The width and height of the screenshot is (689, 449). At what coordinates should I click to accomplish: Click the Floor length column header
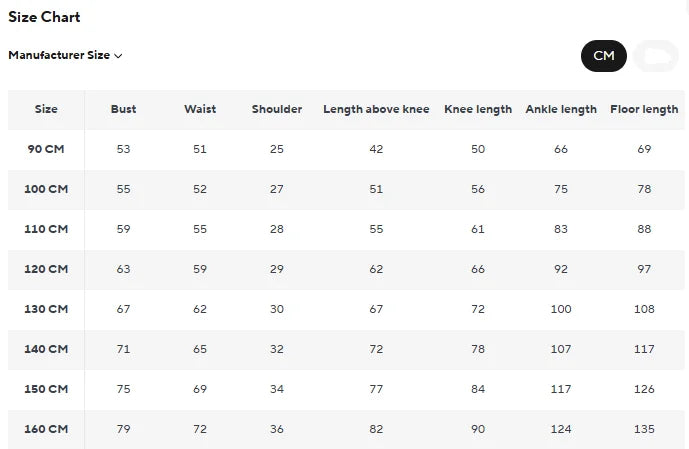[644, 109]
